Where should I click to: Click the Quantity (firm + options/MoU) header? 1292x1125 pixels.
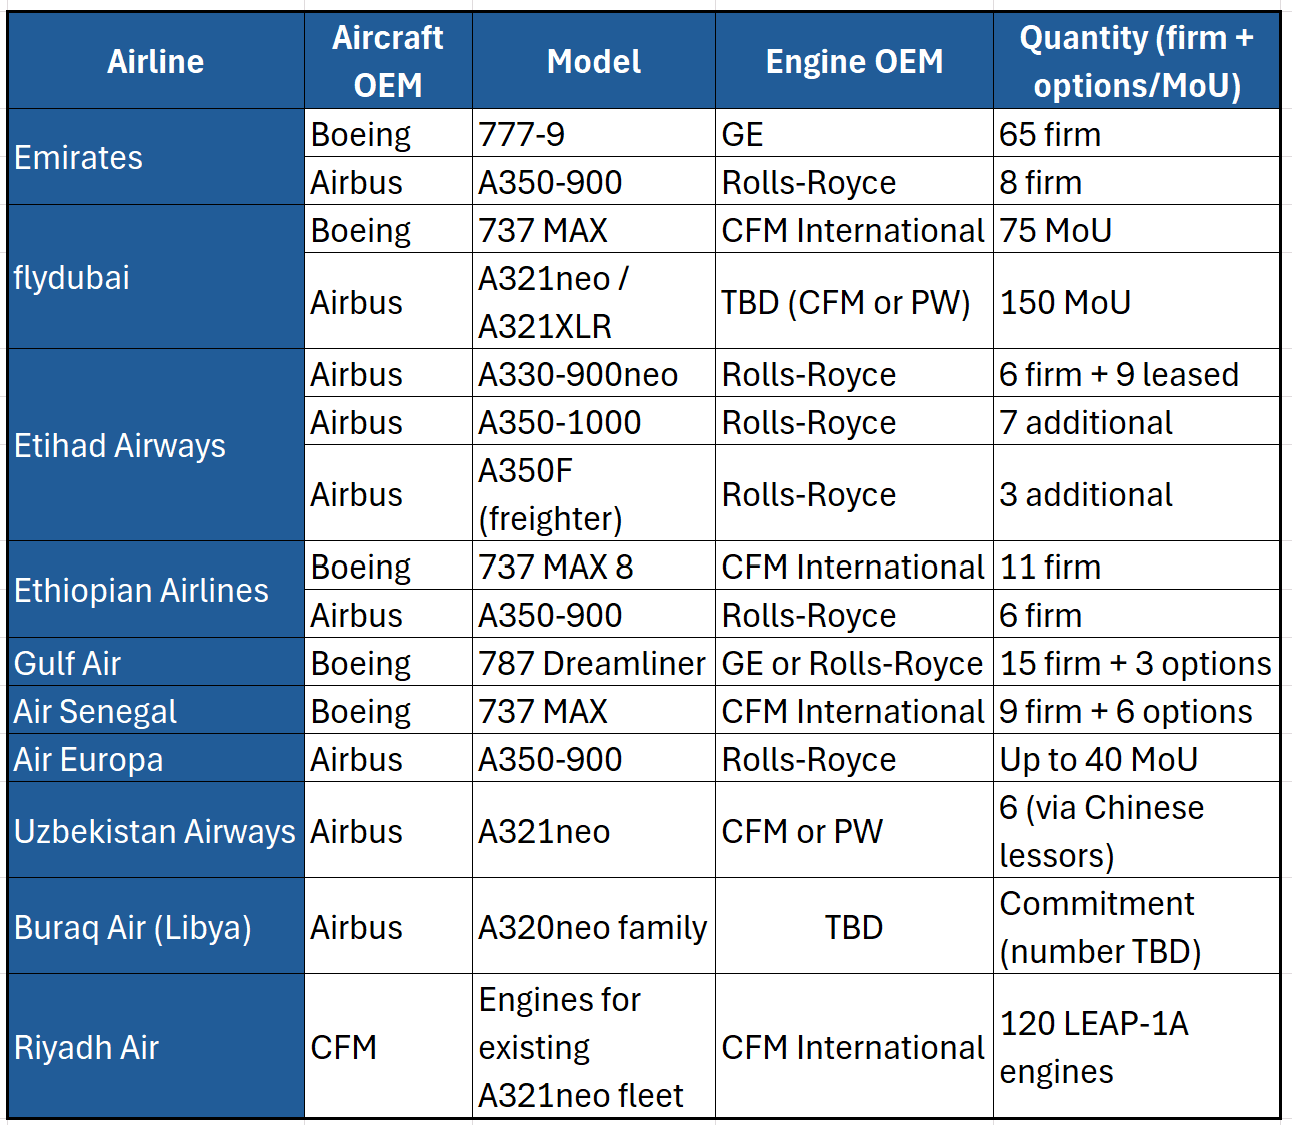click(x=1136, y=61)
